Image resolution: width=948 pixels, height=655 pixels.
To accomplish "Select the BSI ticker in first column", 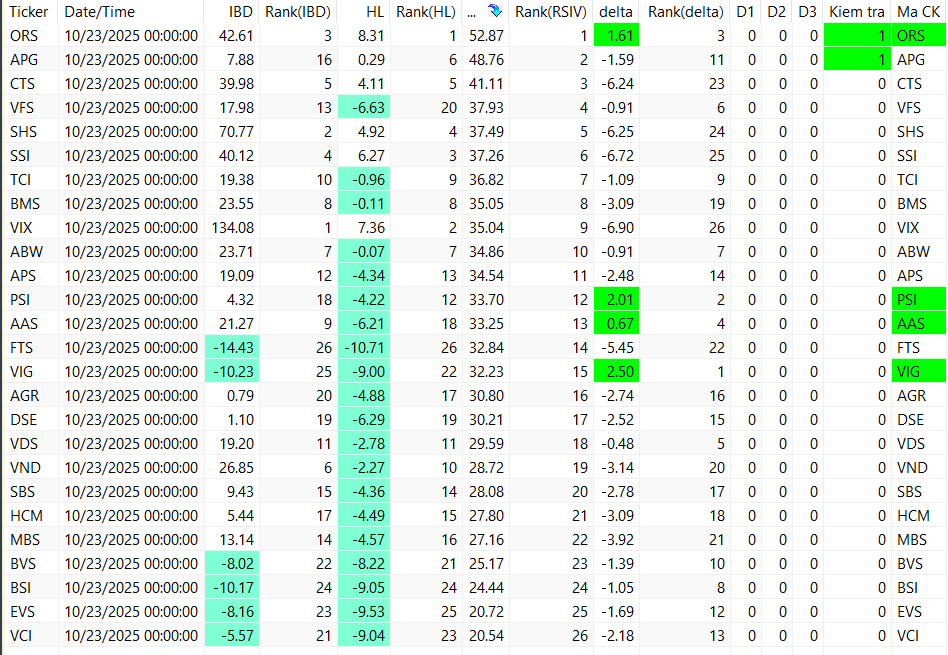I will (x=21, y=588).
